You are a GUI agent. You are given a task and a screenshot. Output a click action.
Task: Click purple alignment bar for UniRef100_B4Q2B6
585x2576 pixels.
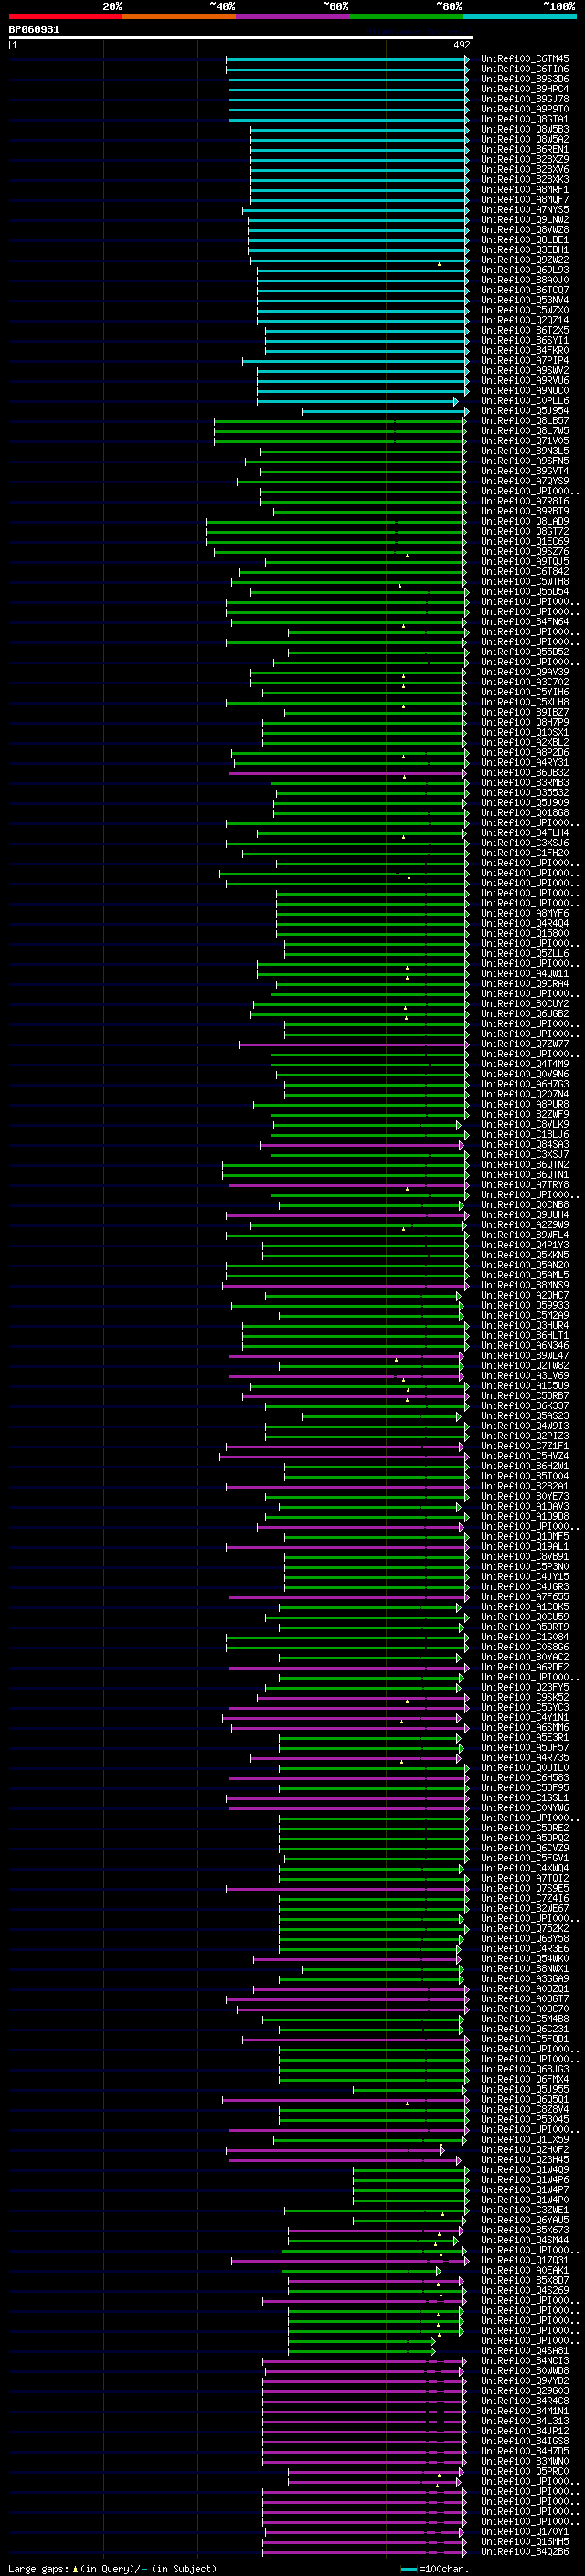coord(364,2553)
